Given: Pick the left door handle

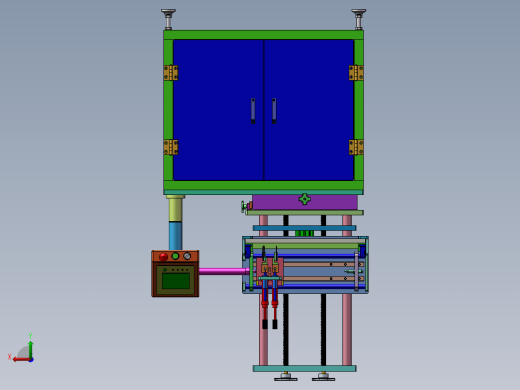Looking at the screenshot, I should pyautogui.click(x=253, y=111).
